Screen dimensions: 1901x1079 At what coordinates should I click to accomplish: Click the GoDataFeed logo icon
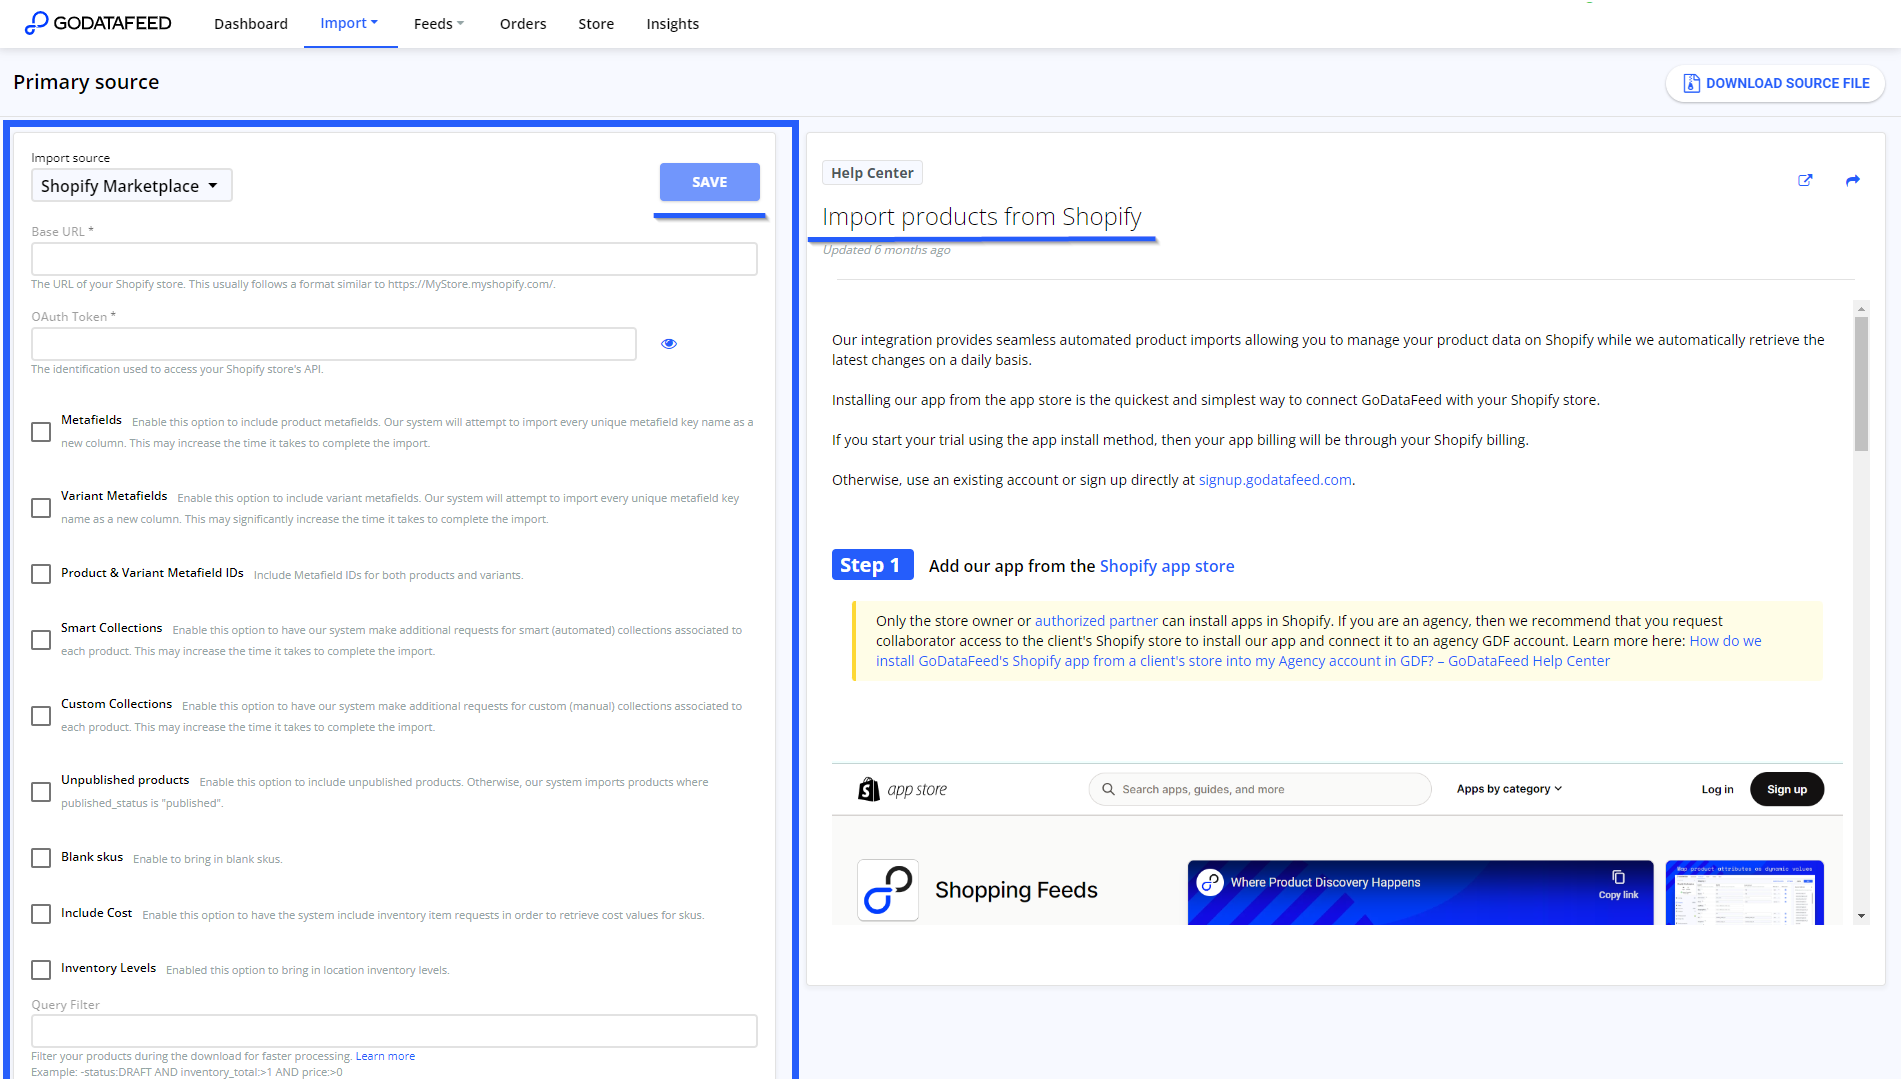36,23
